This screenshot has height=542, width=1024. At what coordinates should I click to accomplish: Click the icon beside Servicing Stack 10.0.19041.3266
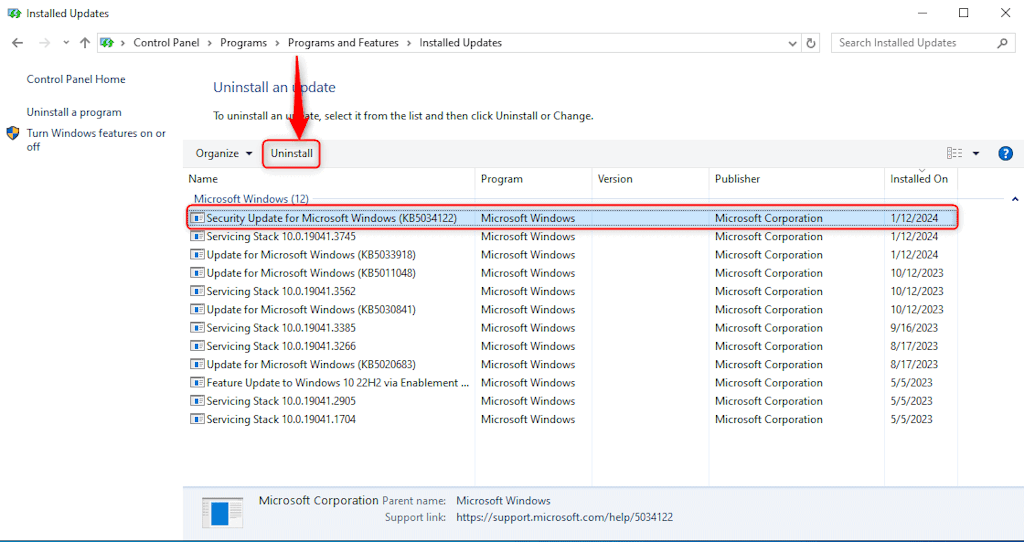tap(197, 346)
